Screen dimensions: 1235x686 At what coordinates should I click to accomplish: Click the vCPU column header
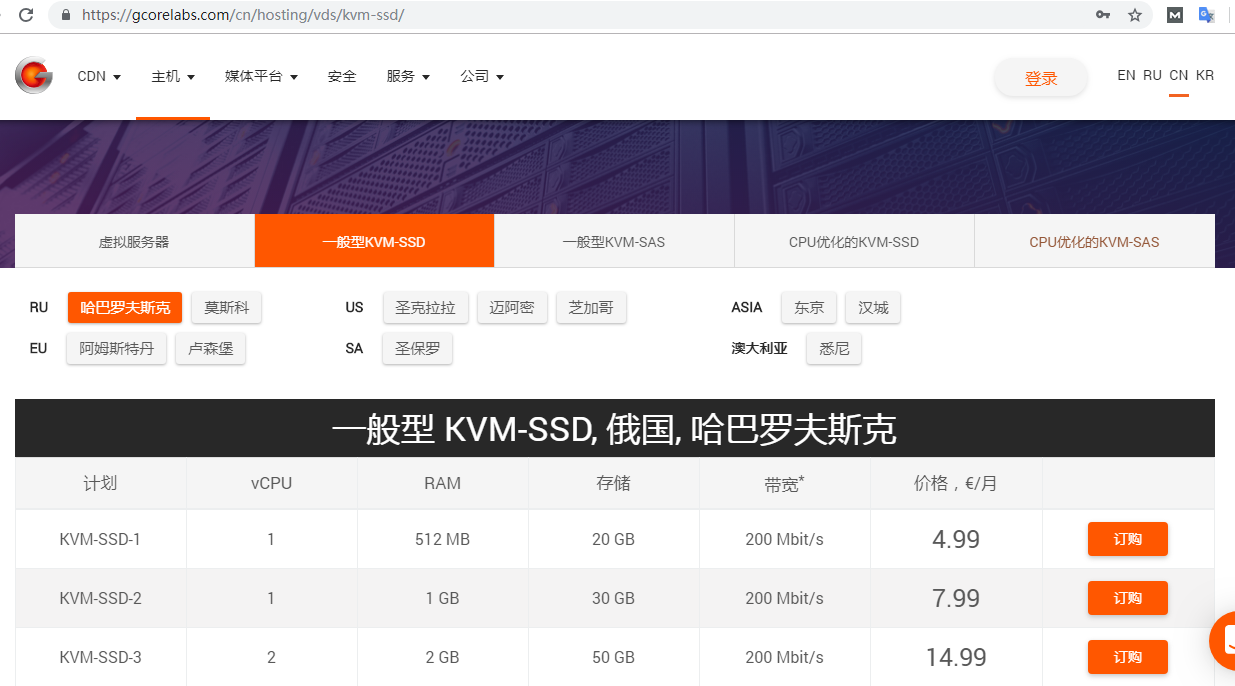click(271, 483)
